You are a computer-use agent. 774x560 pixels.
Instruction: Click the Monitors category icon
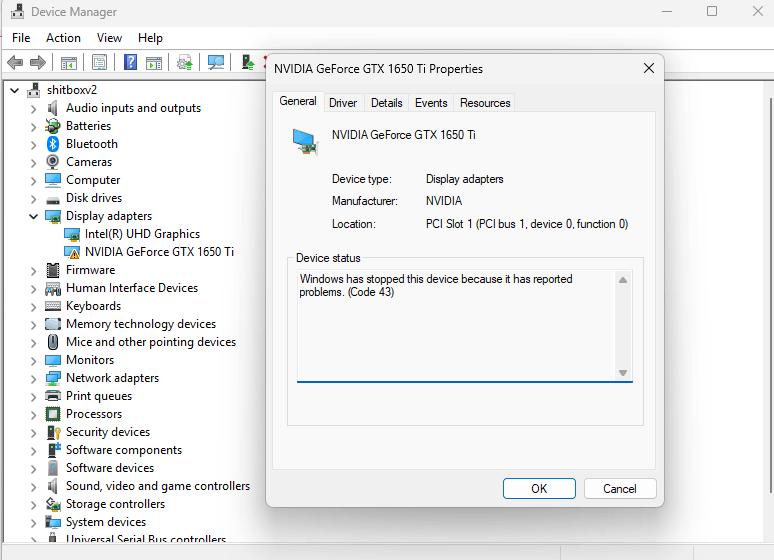coord(53,360)
